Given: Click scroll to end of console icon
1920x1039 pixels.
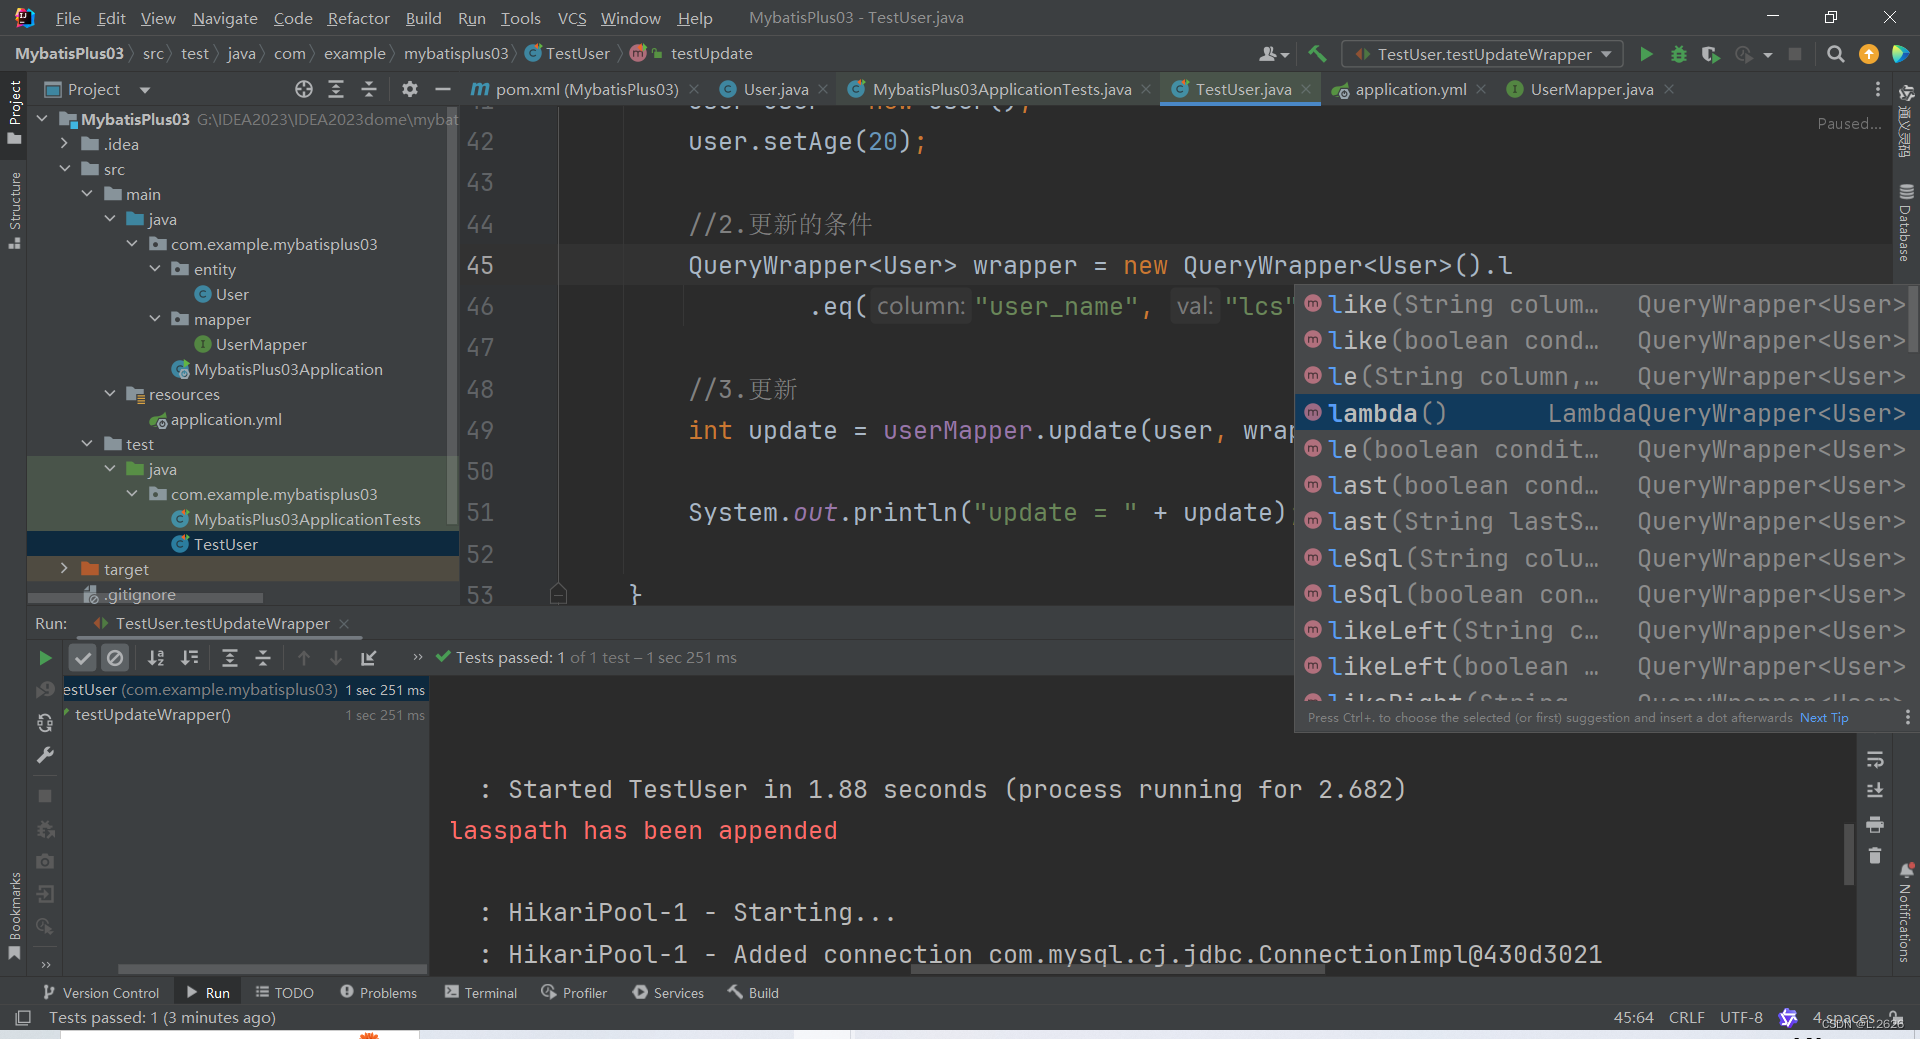Looking at the screenshot, I should coord(1875,791).
